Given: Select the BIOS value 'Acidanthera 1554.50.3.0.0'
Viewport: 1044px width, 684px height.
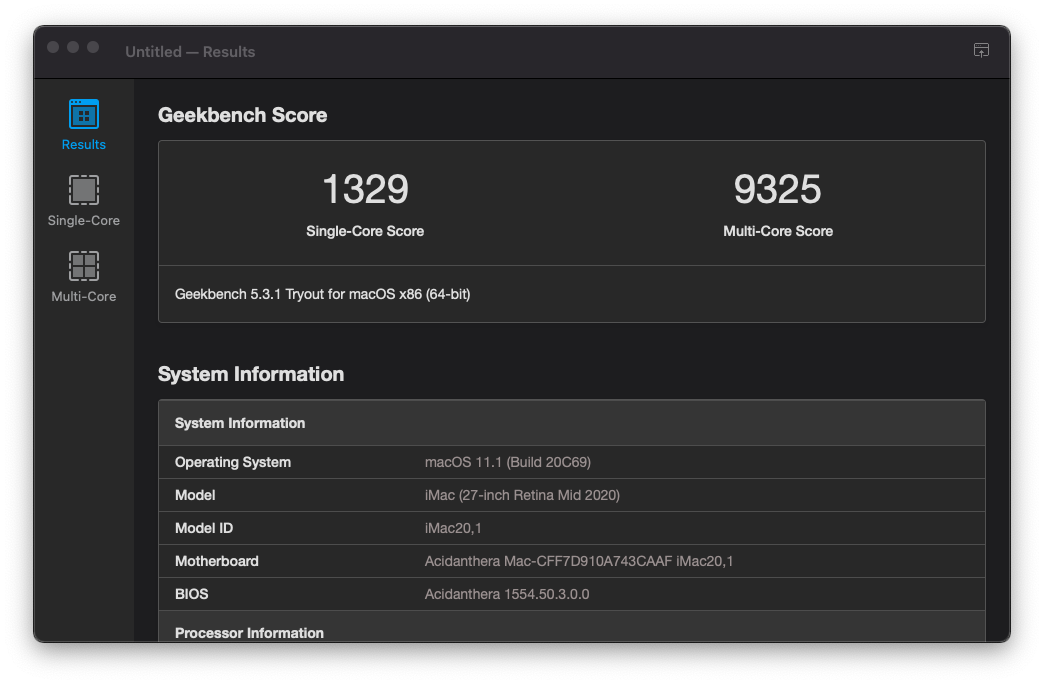Looking at the screenshot, I should (507, 594).
